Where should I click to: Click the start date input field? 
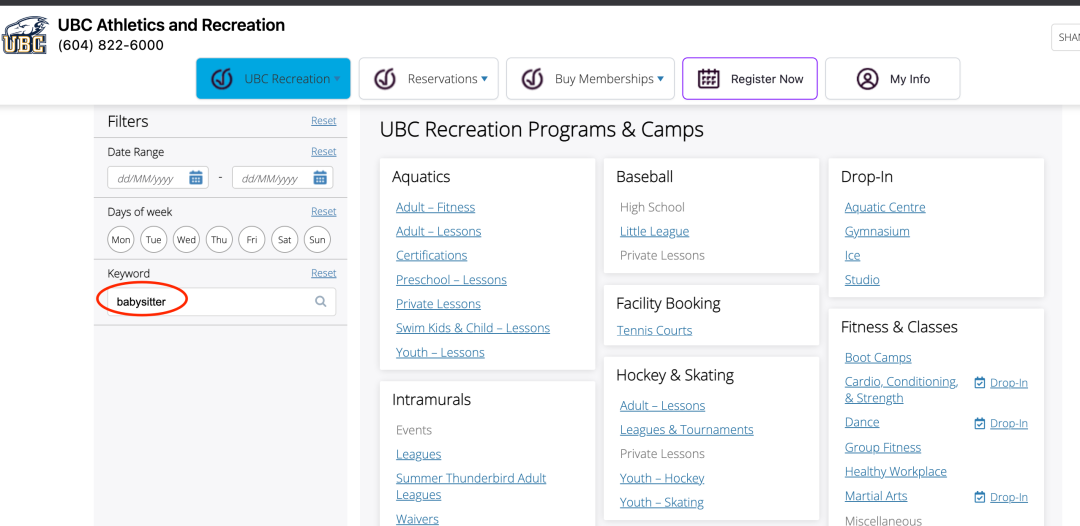(158, 178)
